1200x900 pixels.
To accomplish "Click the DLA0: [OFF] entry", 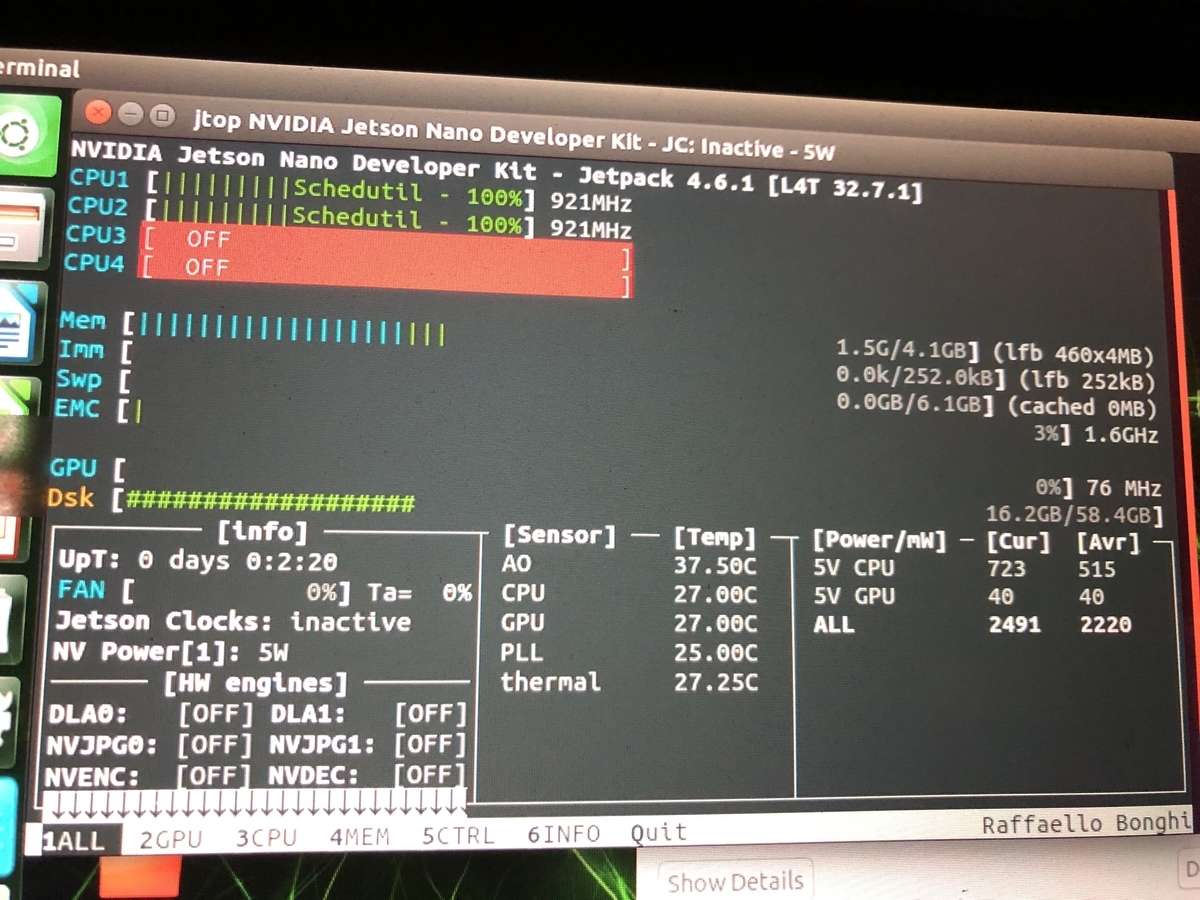I will click(x=151, y=714).
